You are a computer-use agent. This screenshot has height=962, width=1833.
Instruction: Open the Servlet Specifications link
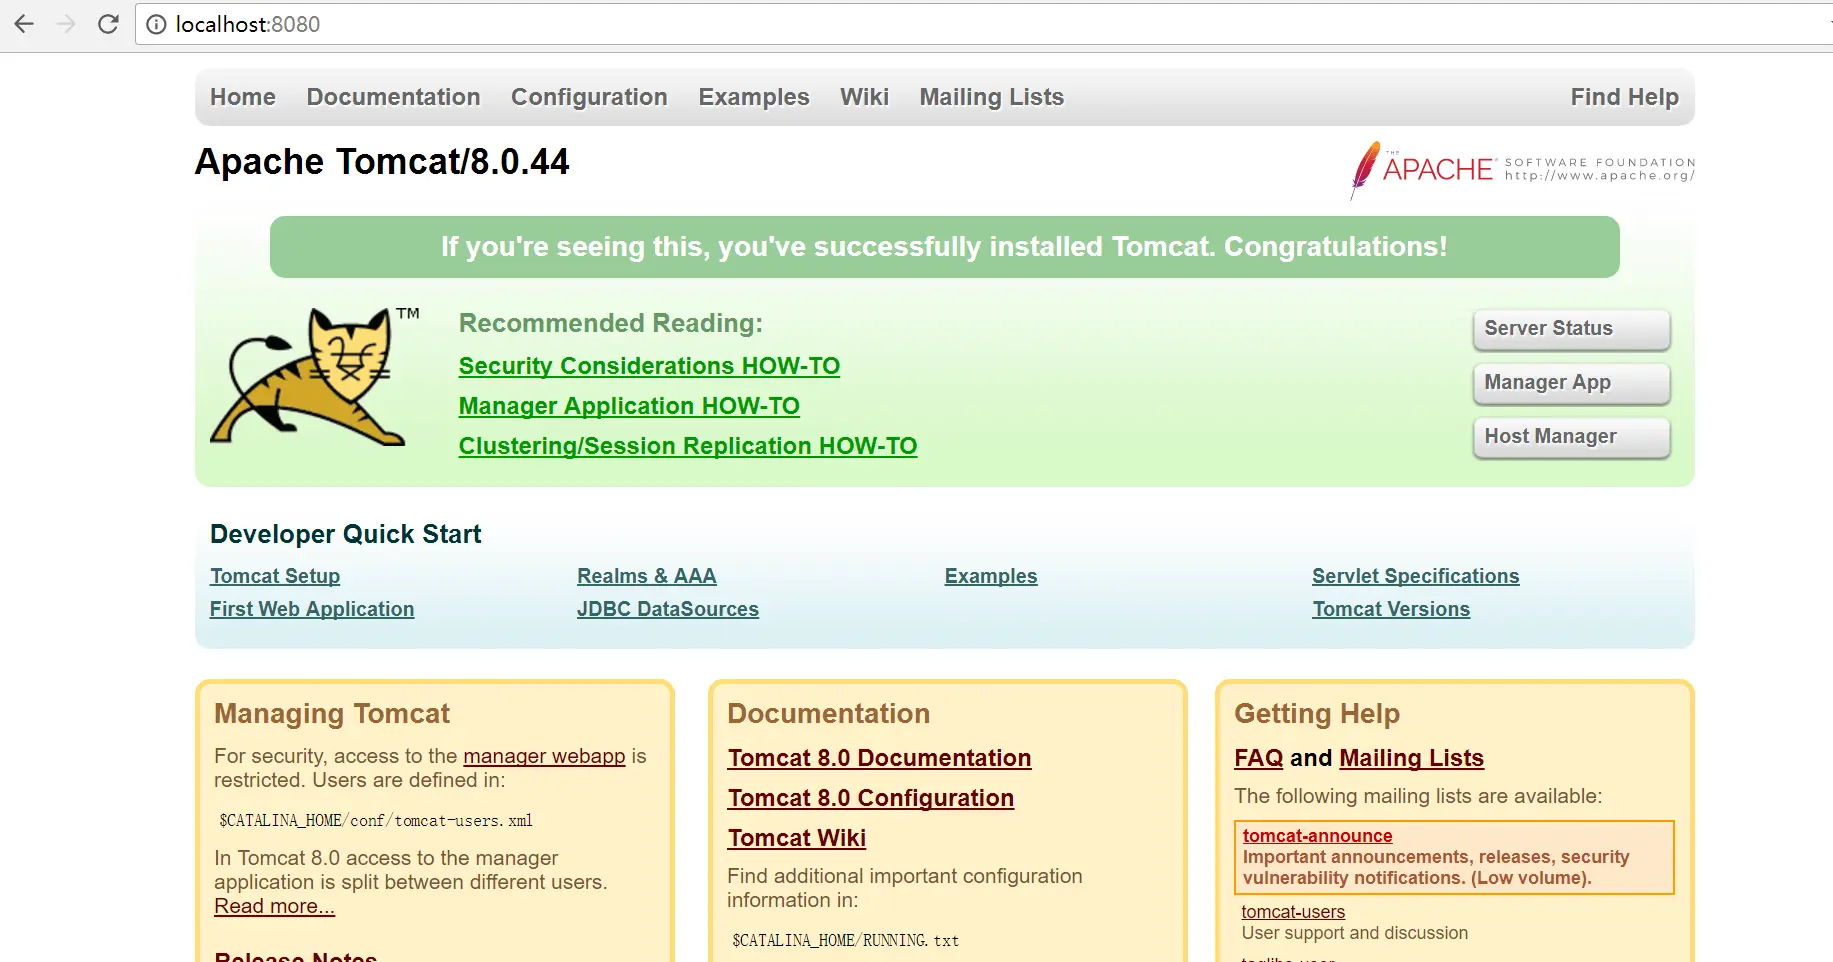[x=1416, y=576]
